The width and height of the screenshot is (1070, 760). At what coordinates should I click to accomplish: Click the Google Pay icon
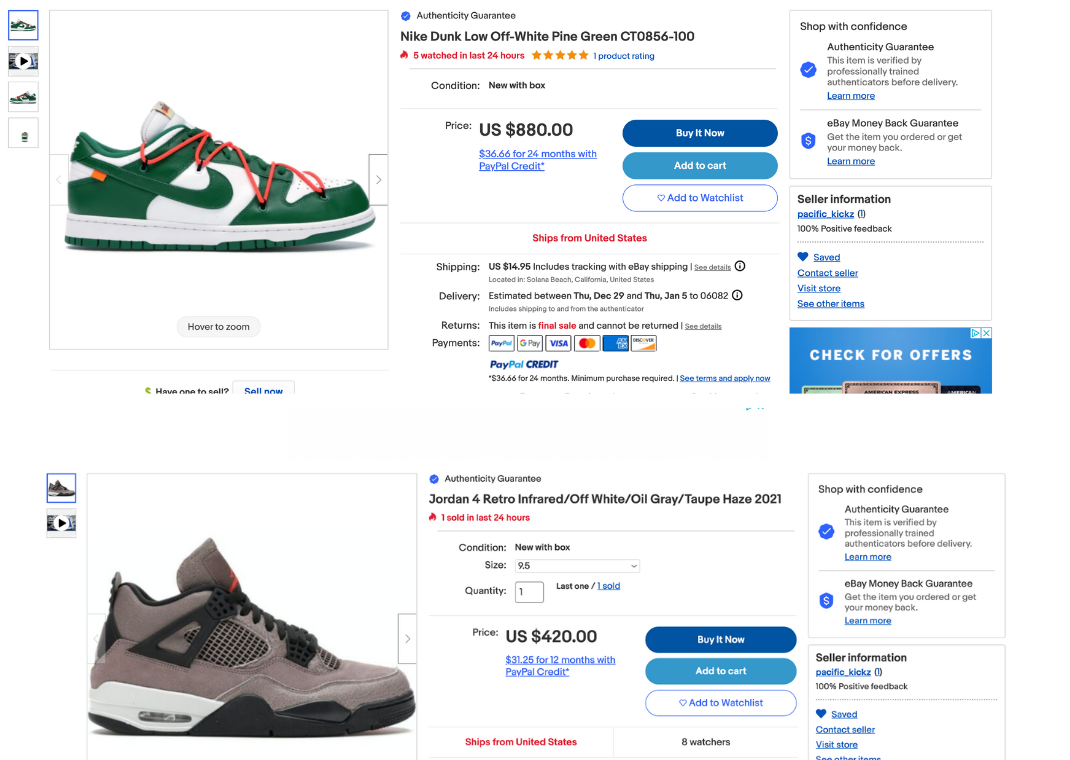click(530, 343)
